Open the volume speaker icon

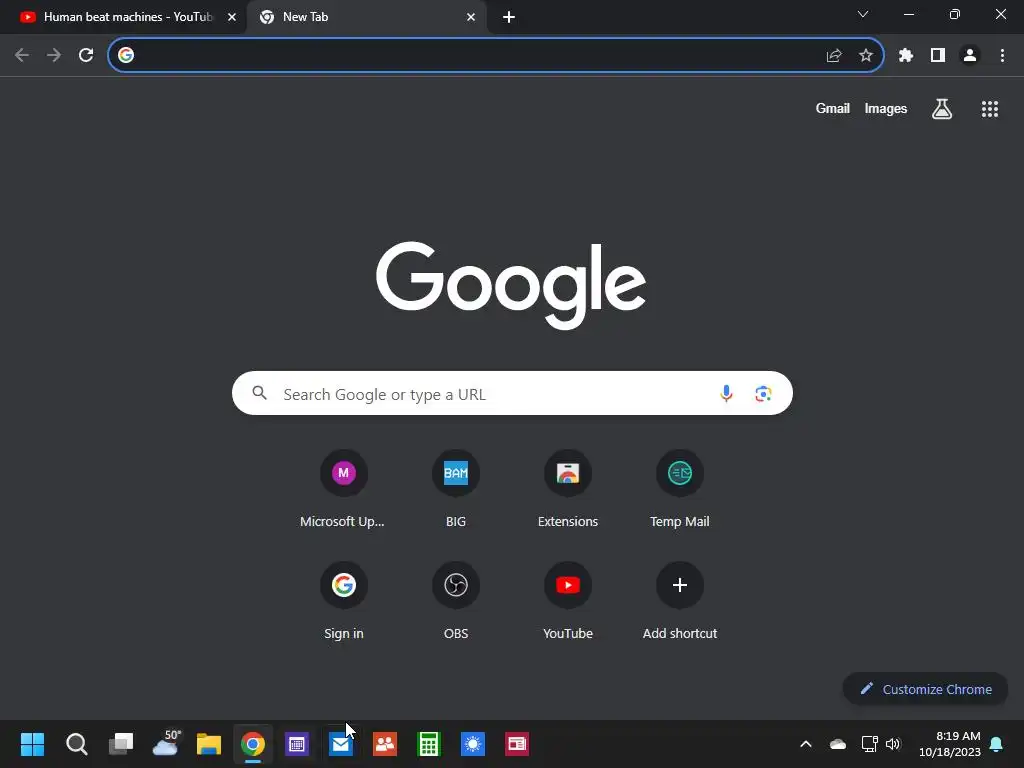893,744
